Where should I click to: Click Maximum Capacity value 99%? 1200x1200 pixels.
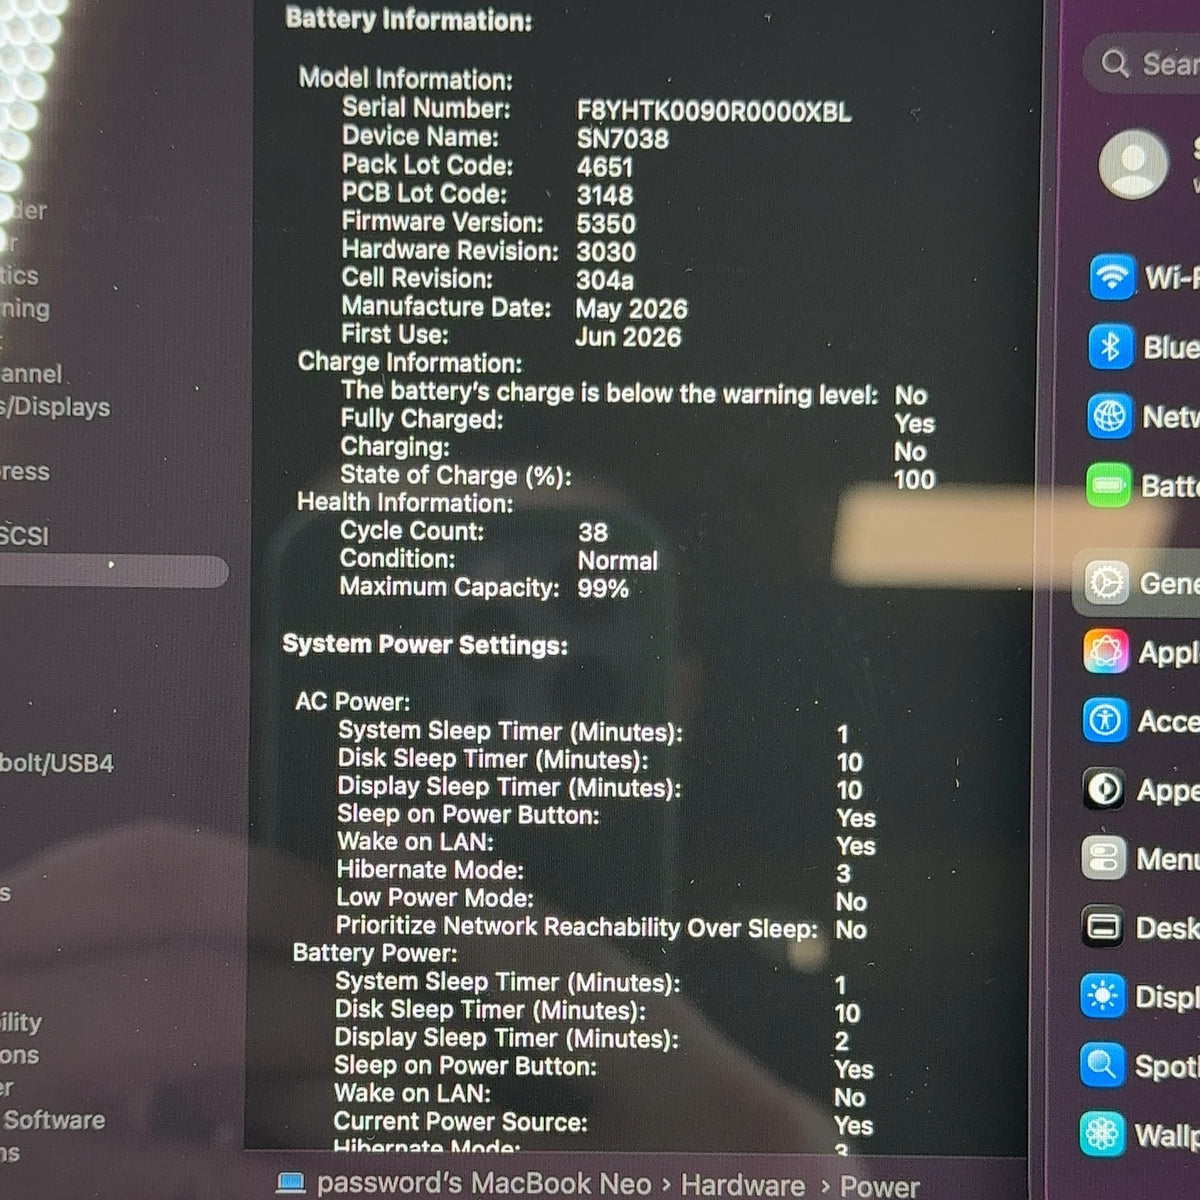click(x=603, y=589)
